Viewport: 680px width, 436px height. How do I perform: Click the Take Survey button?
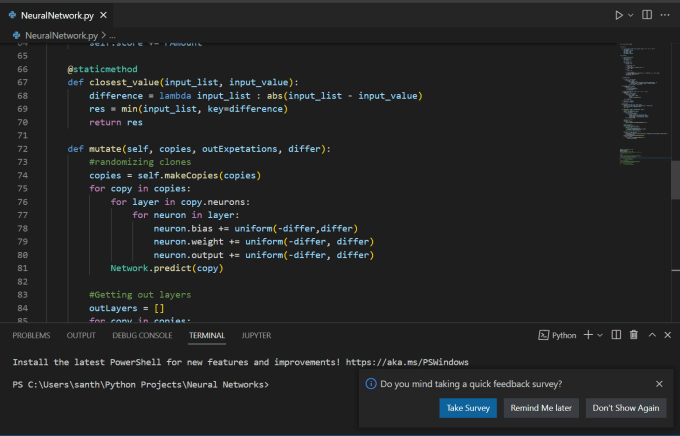click(x=468, y=408)
